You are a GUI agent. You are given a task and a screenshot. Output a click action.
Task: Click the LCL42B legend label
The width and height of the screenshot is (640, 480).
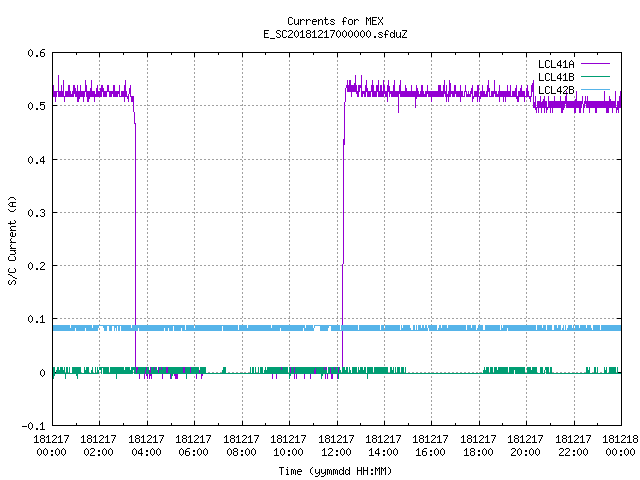(556, 90)
